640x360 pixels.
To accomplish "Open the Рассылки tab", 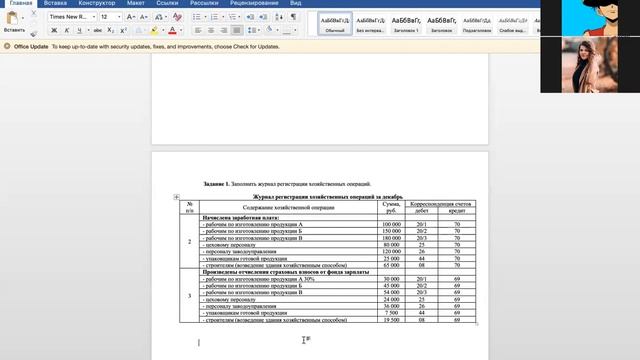I will pos(204,3).
